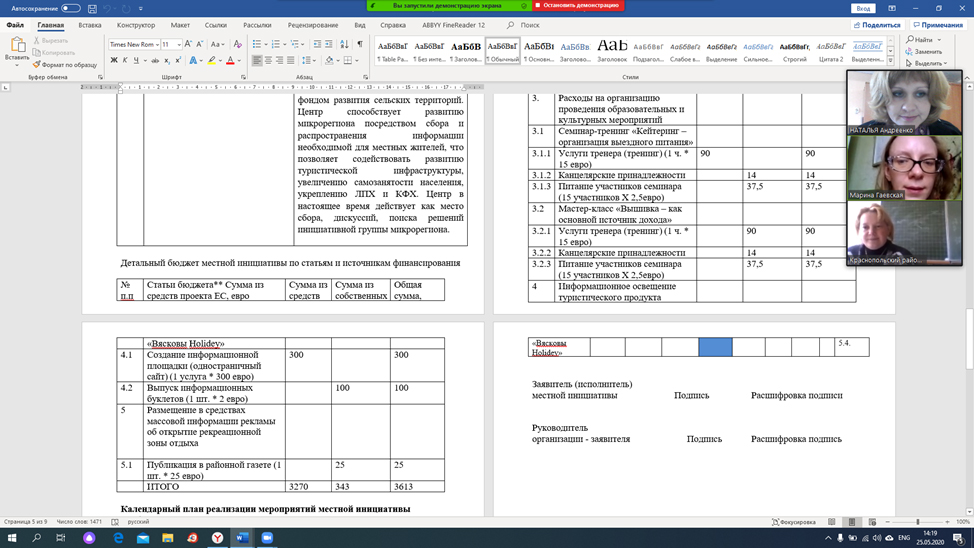Apply superscript formatting

tap(178, 61)
